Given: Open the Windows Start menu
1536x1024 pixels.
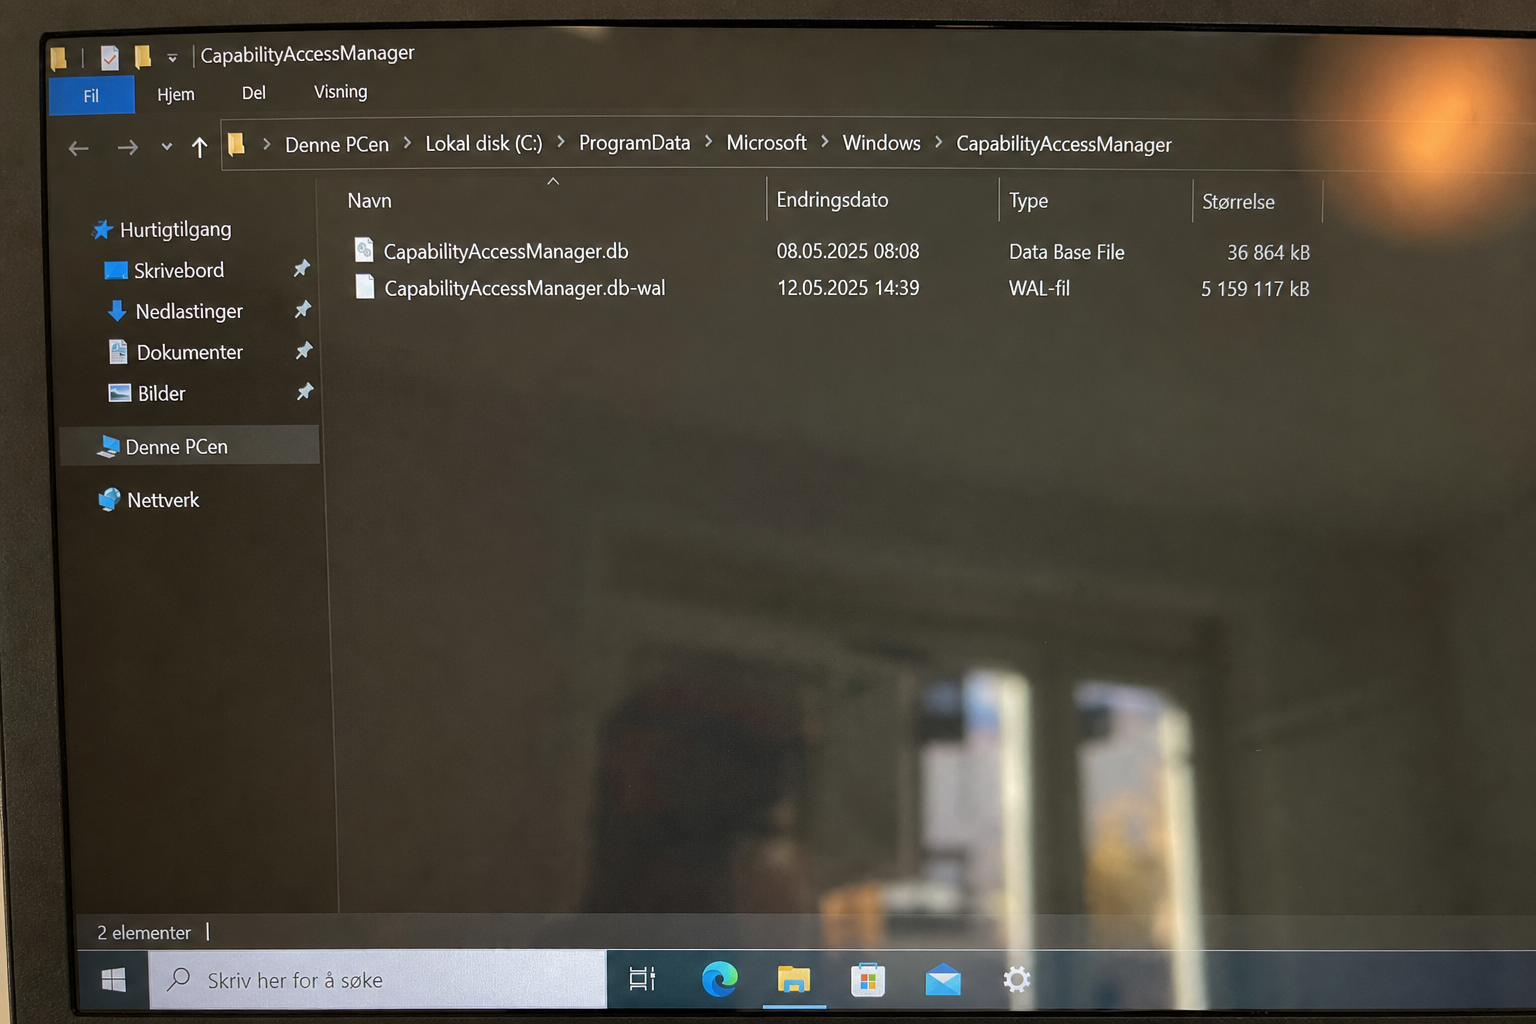Looking at the screenshot, I should tap(114, 980).
